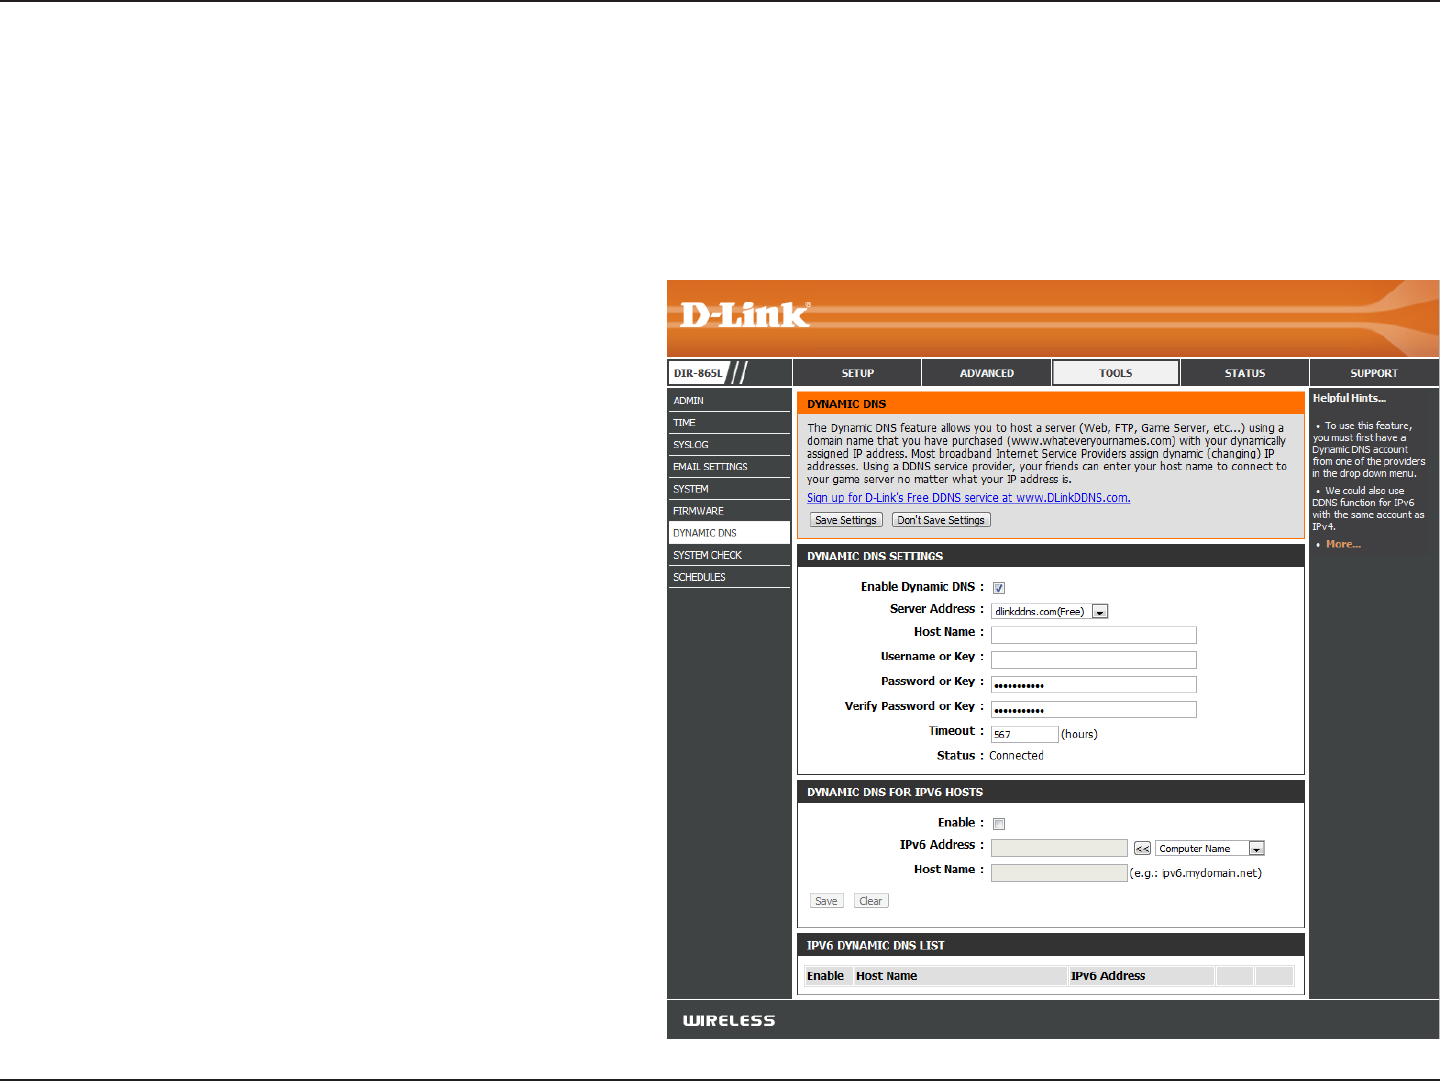
Task: Click the Save Settings button
Action: (x=846, y=520)
